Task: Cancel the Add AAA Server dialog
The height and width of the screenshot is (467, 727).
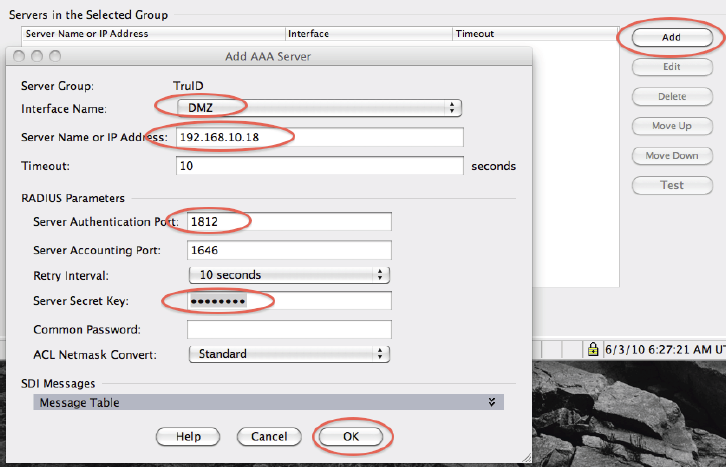Action: (269, 436)
